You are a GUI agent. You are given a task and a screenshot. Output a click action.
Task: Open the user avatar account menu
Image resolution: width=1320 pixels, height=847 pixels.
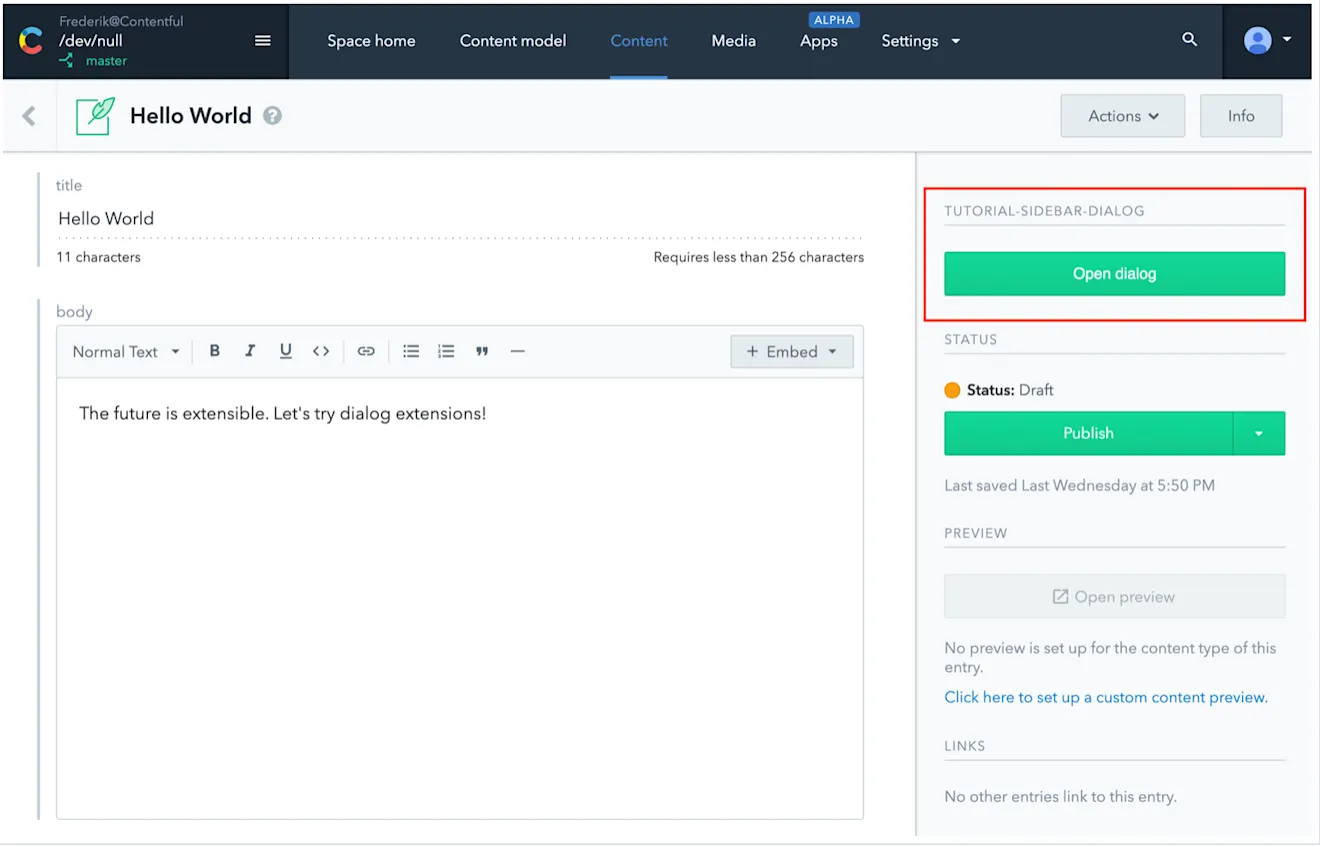(x=1267, y=40)
